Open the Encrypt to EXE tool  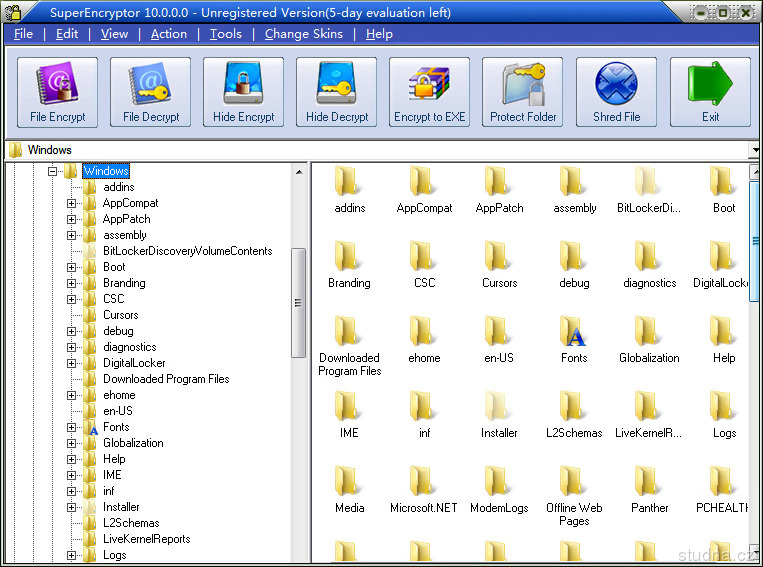click(429, 92)
